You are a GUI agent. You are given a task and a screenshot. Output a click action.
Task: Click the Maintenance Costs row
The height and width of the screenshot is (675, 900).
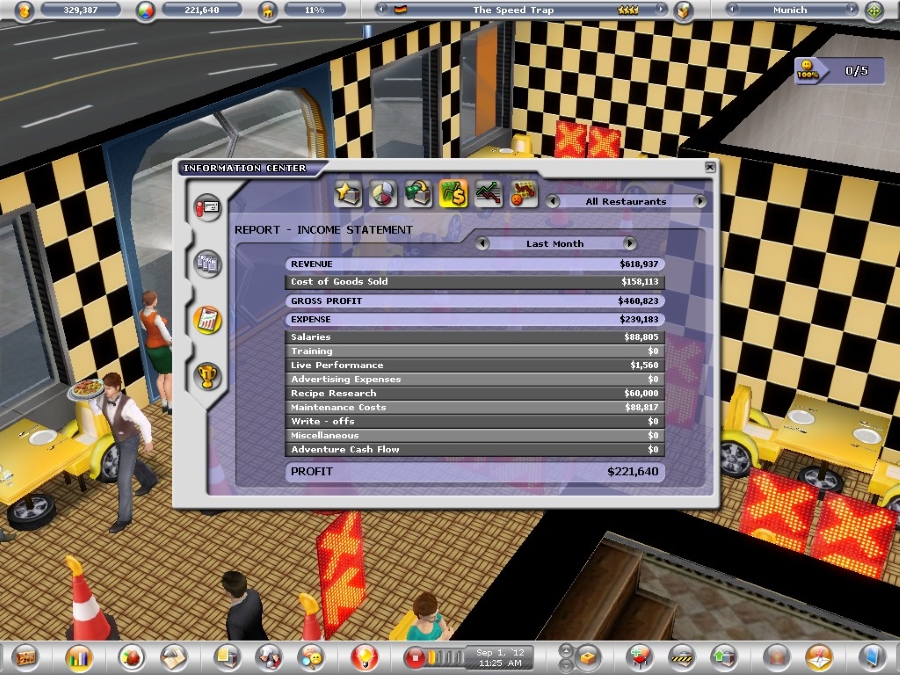[475, 407]
